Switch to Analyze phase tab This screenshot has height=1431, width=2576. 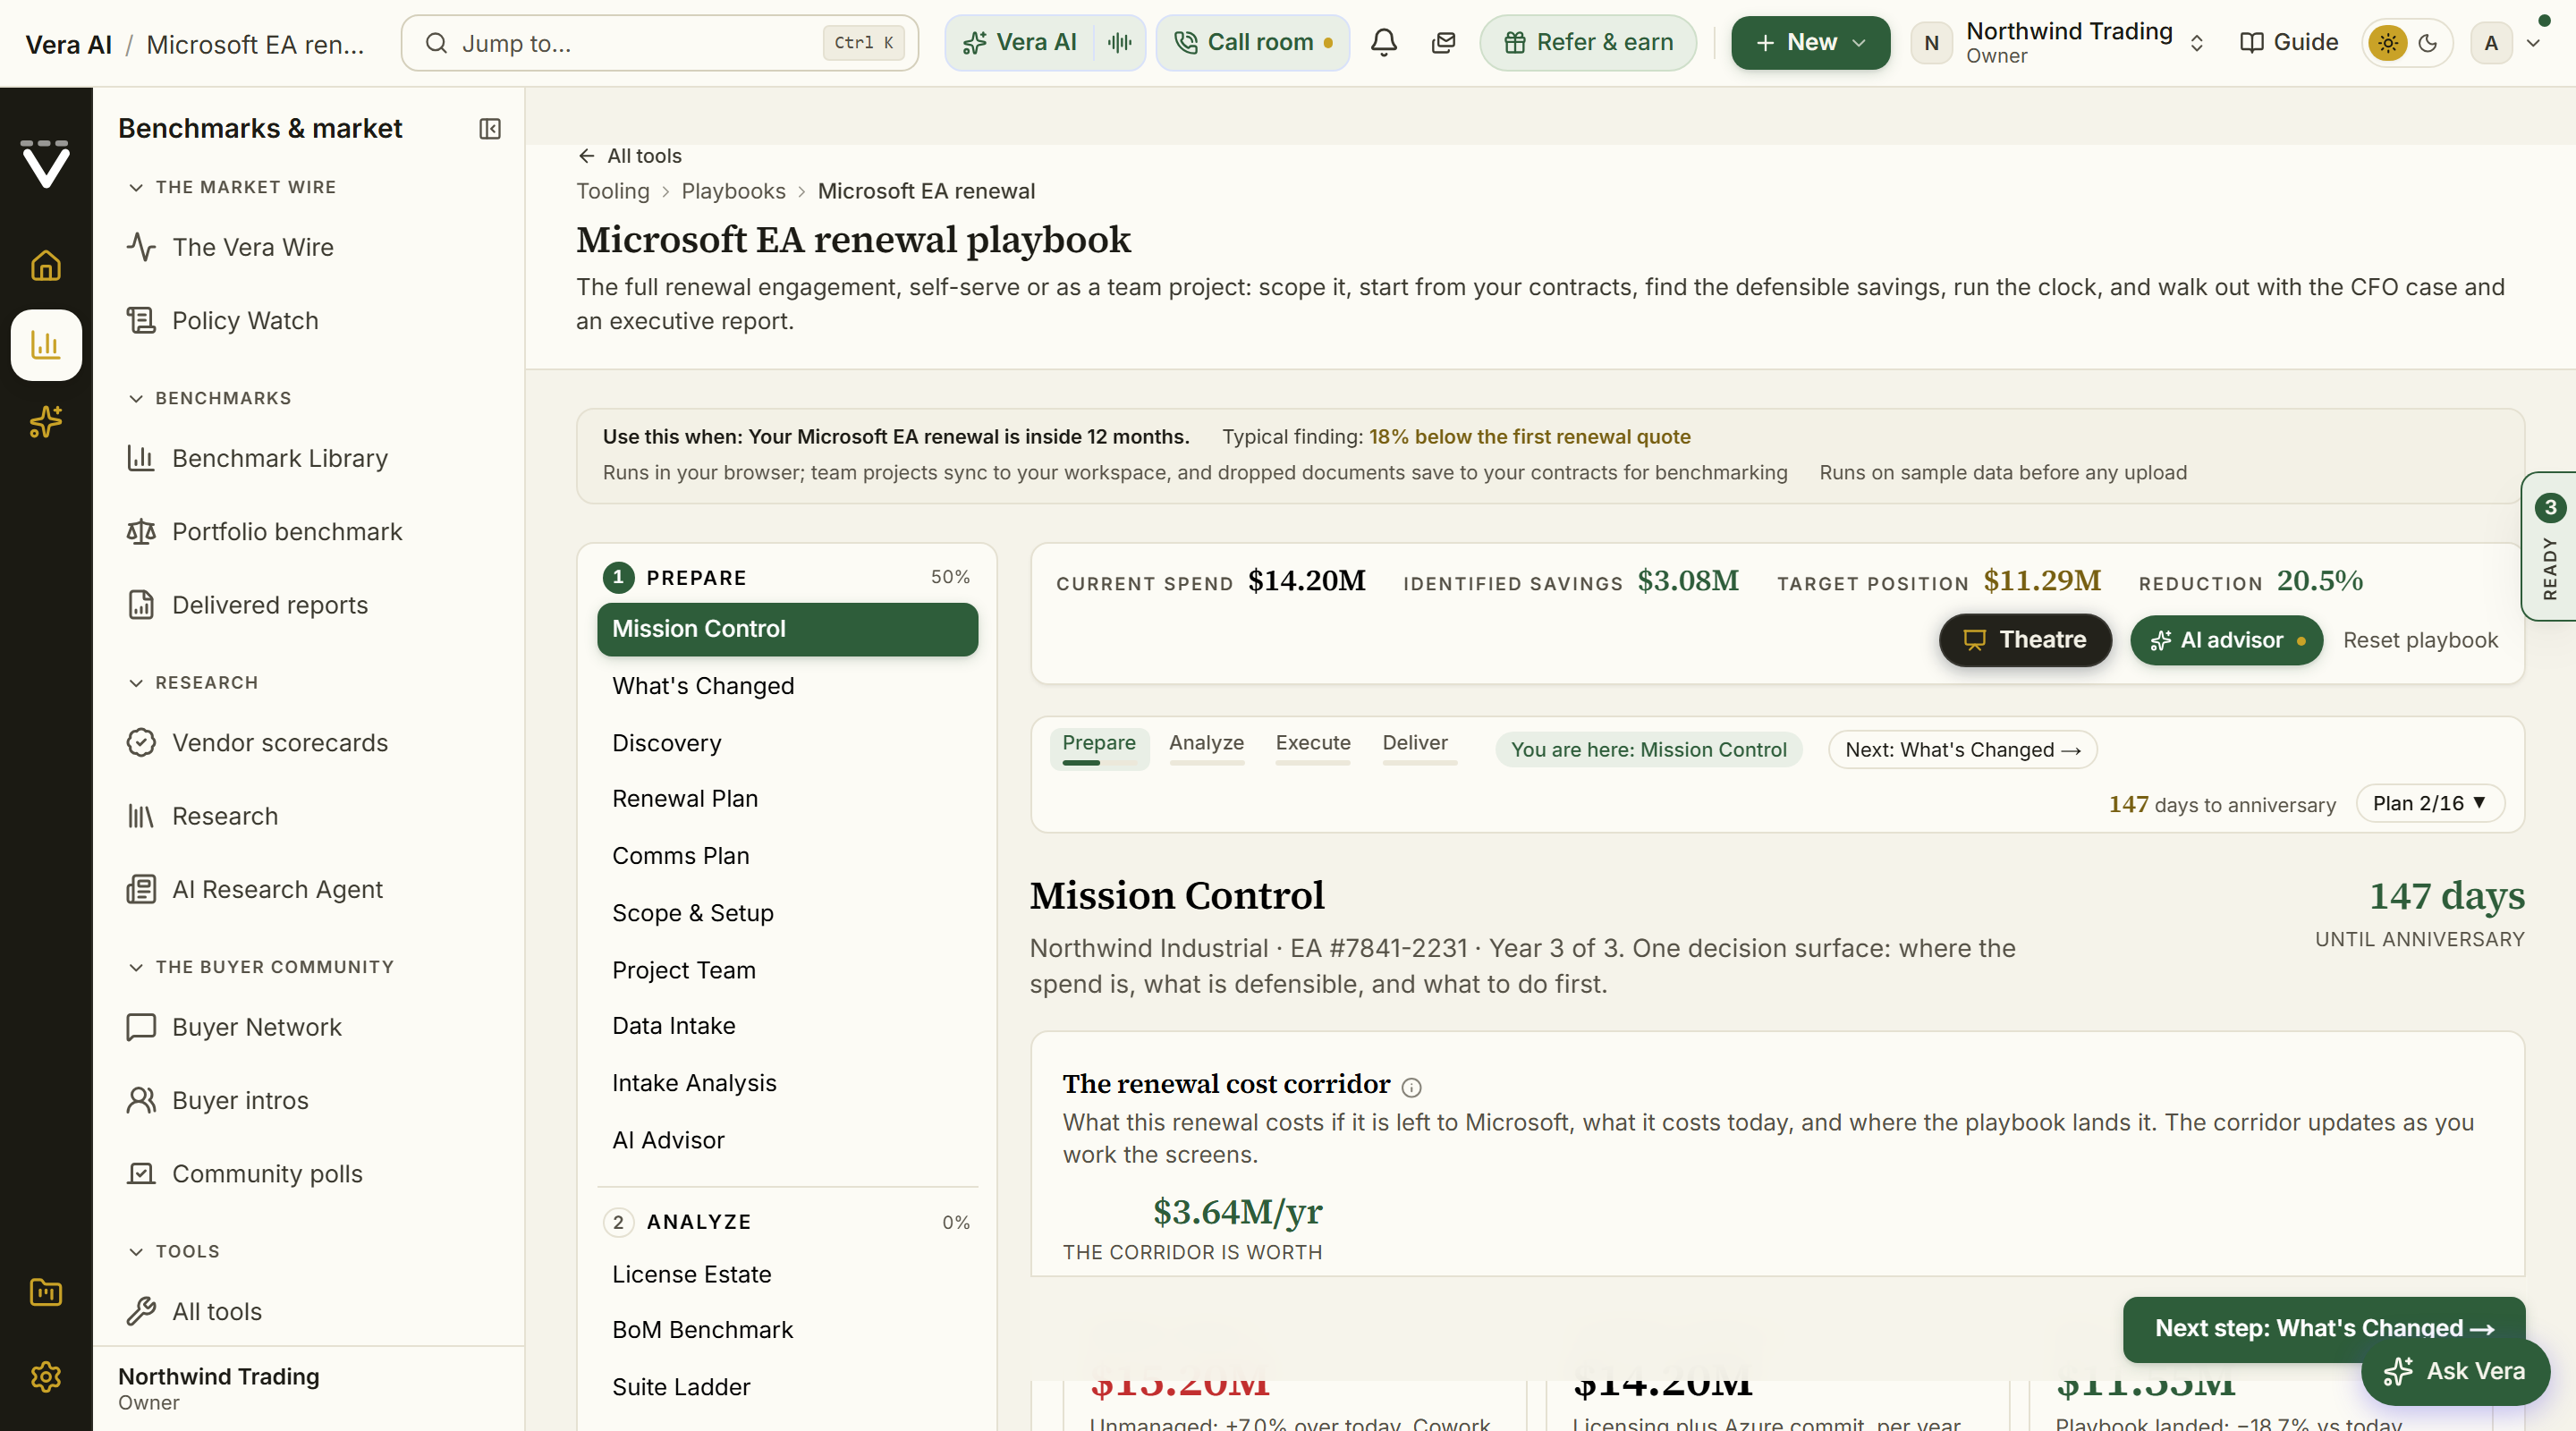pos(1206,747)
